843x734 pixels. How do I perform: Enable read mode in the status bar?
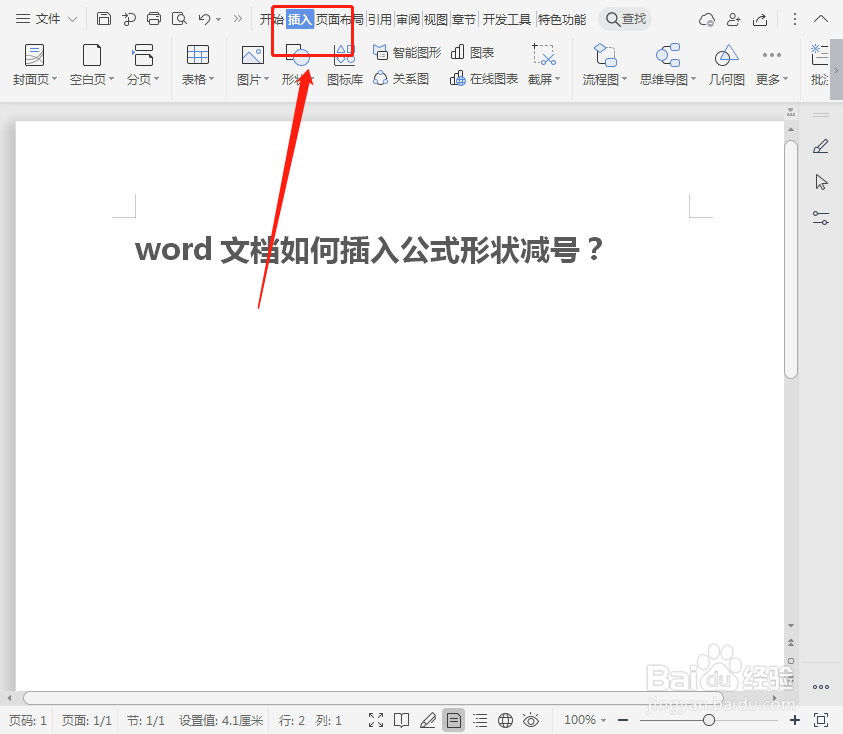402,719
